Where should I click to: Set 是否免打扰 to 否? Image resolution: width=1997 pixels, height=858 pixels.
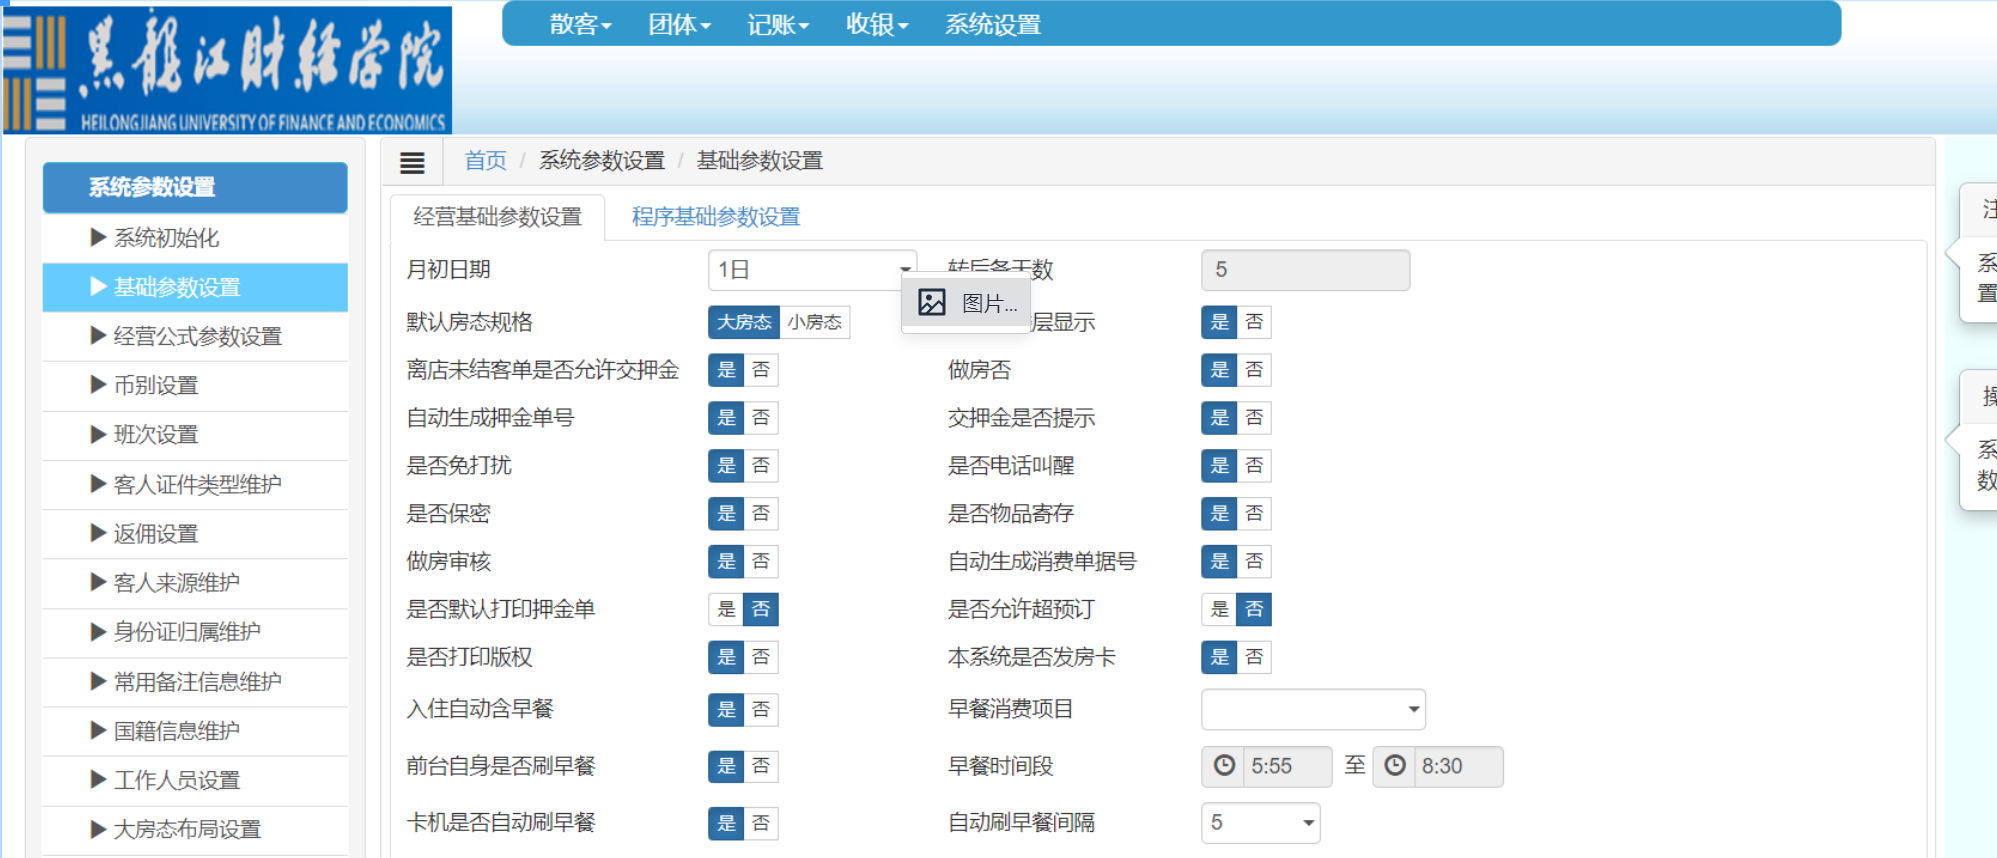click(761, 465)
